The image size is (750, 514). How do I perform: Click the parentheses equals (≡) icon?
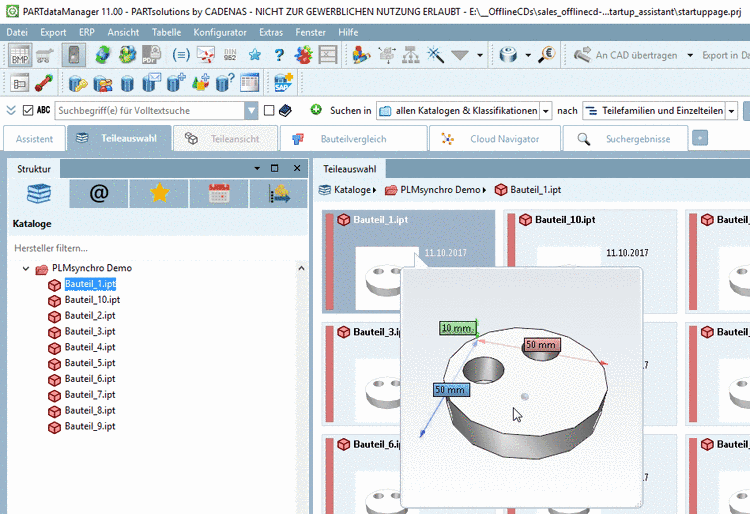pos(181,55)
